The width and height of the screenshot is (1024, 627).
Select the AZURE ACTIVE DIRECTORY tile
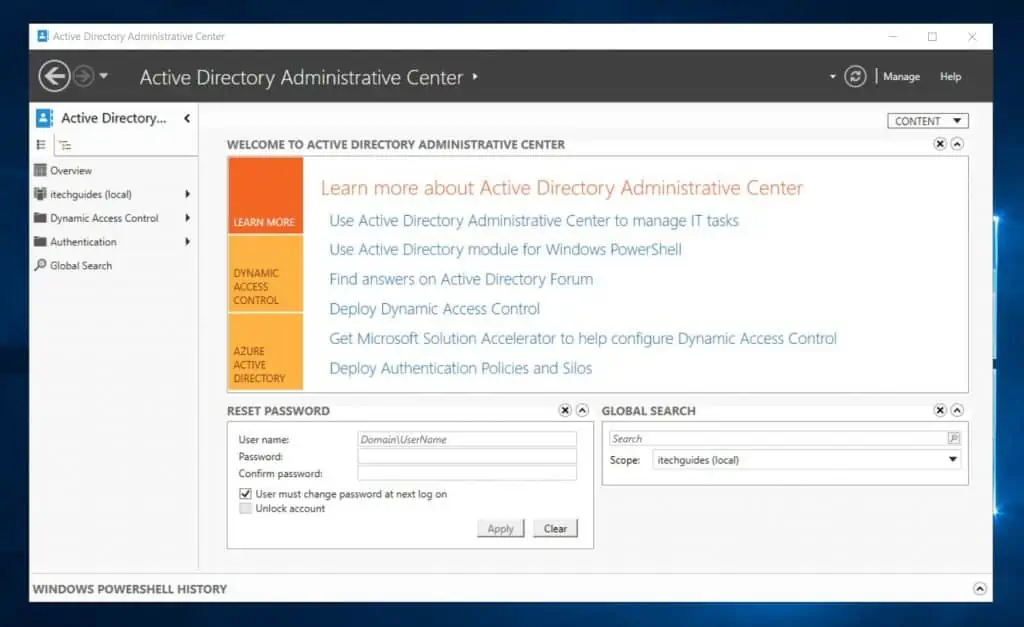265,352
